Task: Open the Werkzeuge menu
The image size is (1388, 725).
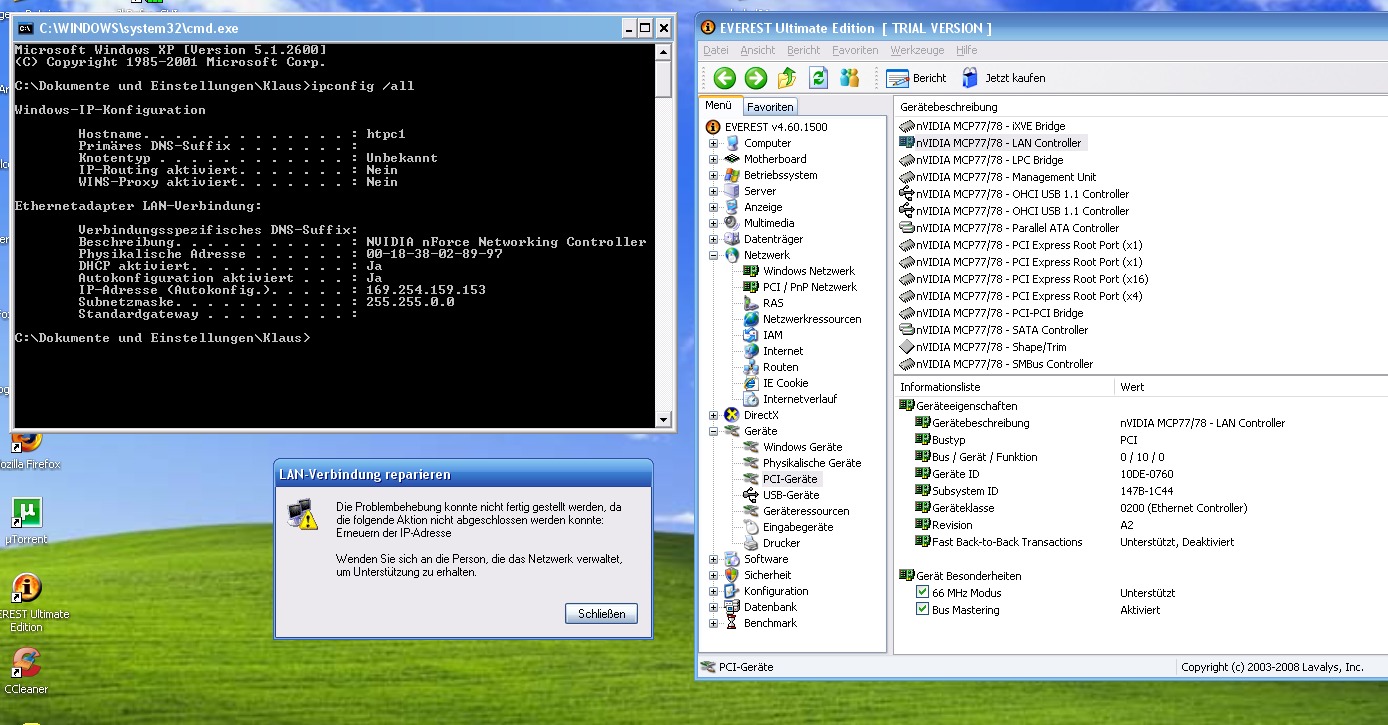Action: coord(918,50)
